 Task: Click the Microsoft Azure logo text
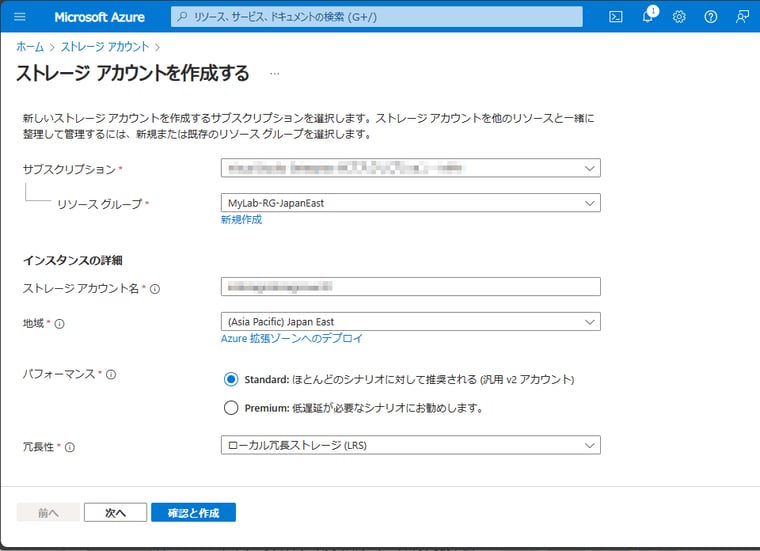99,17
